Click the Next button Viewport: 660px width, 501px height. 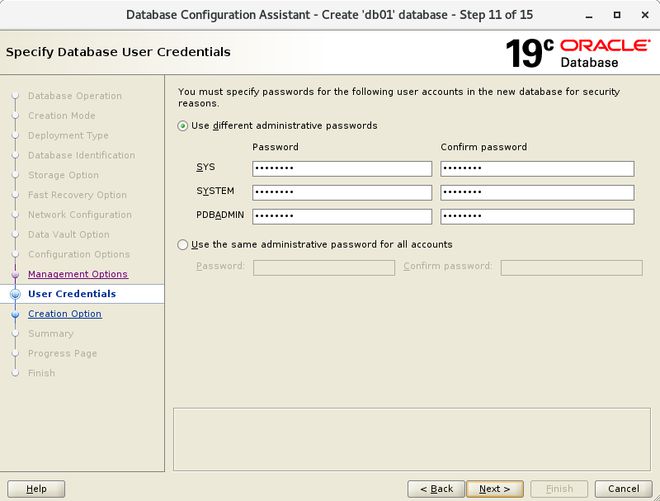point(495,489)
